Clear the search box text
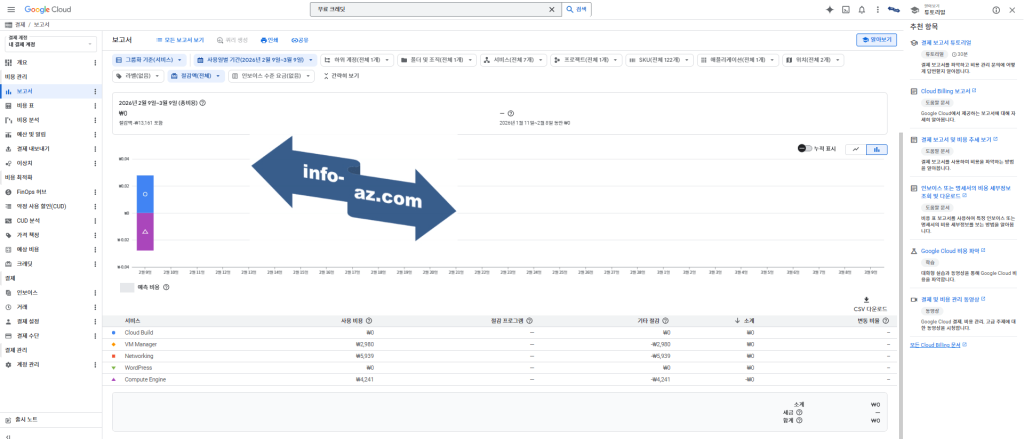The height and width of the screenshot is (439, 1024). tap(552, 9)
